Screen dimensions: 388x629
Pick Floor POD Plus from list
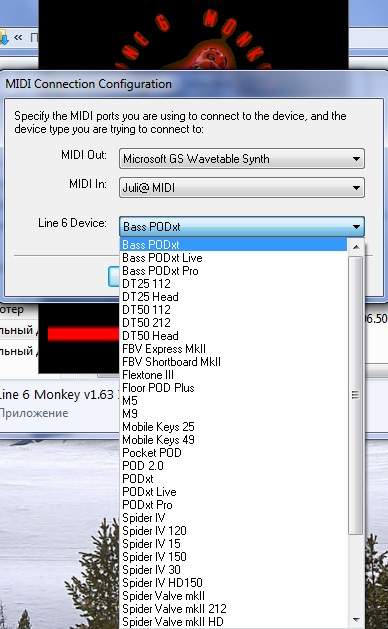[234, 388]
